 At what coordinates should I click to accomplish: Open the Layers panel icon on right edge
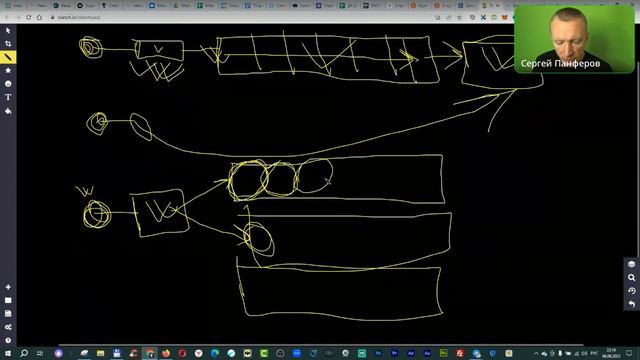coord(631,264)
